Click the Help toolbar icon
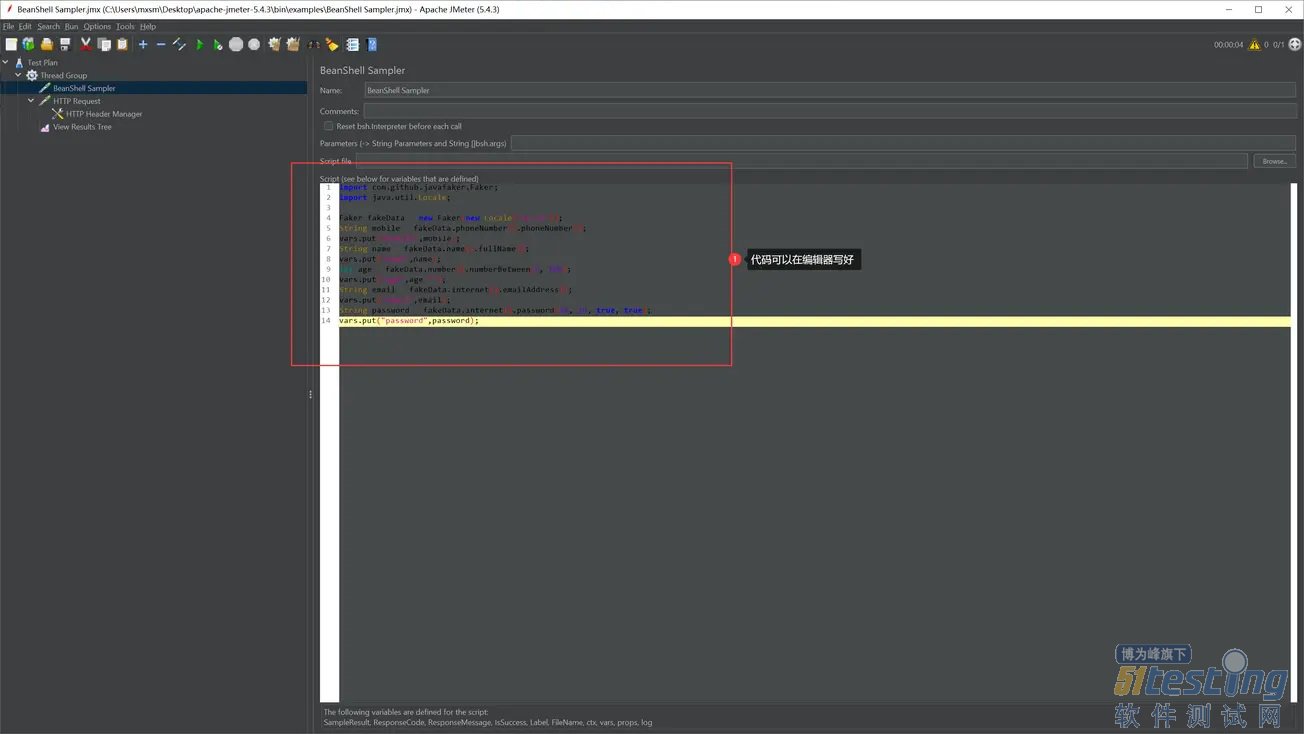Viewport: 1304px width, 734px height. coord(372,44)
